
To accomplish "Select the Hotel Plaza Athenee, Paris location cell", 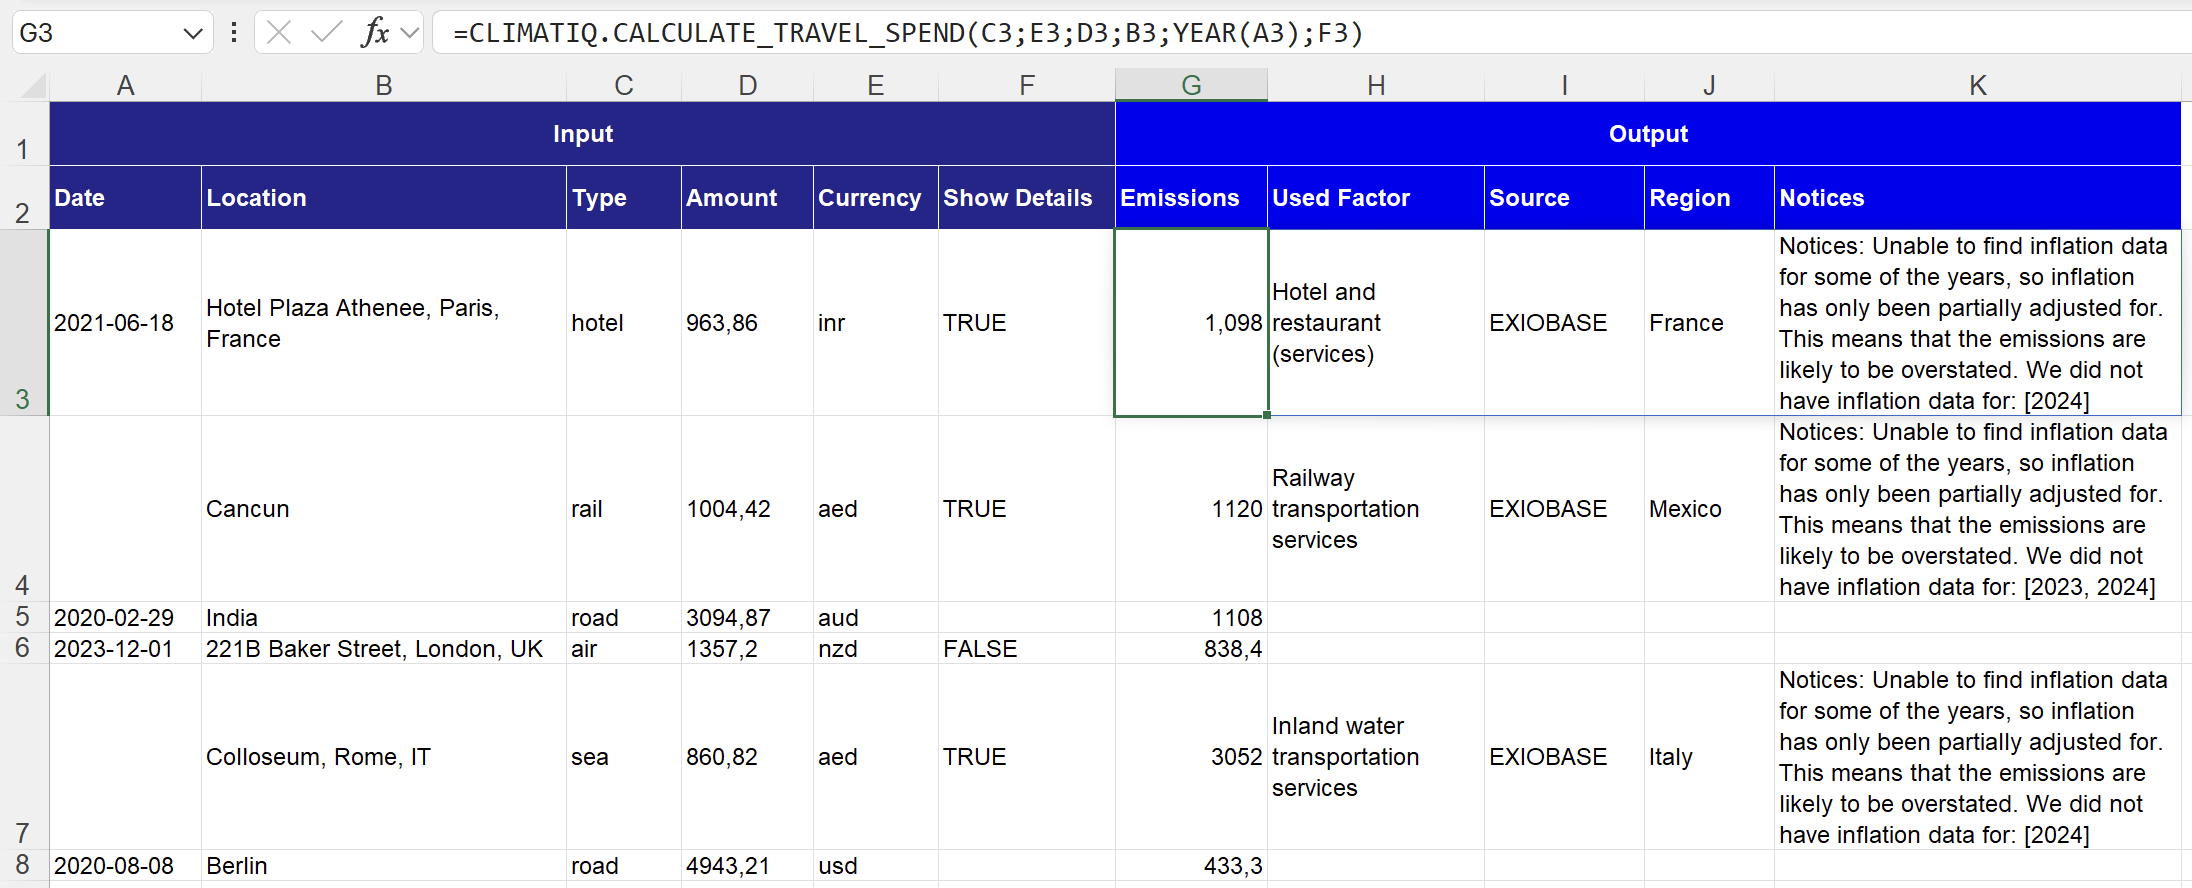I will click(384, 323).
